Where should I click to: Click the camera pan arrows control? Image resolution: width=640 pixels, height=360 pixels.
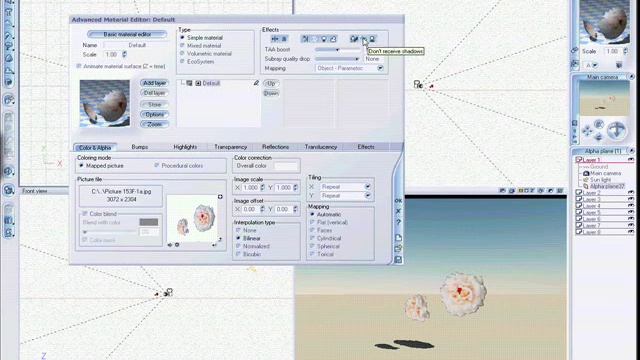(587, 131)
